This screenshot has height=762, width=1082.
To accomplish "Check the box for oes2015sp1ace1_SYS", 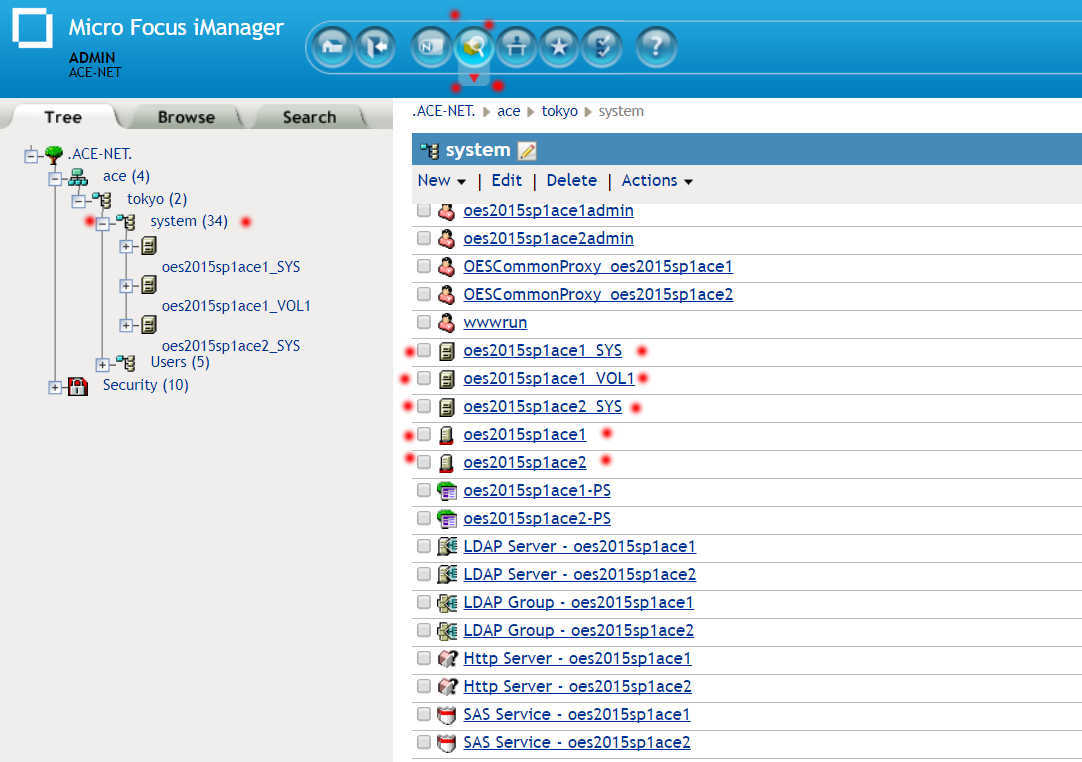I will (424, 350).
